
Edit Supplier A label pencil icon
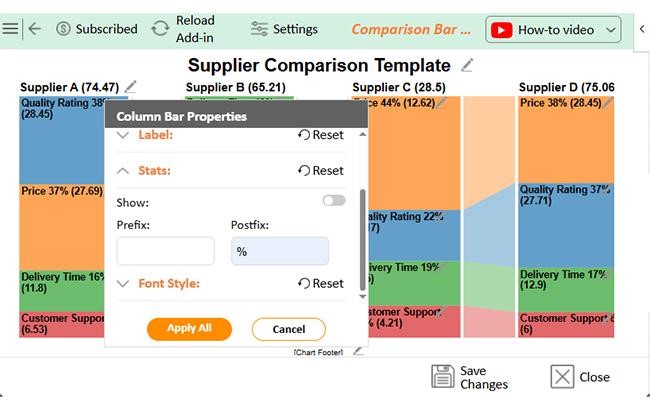131,87
